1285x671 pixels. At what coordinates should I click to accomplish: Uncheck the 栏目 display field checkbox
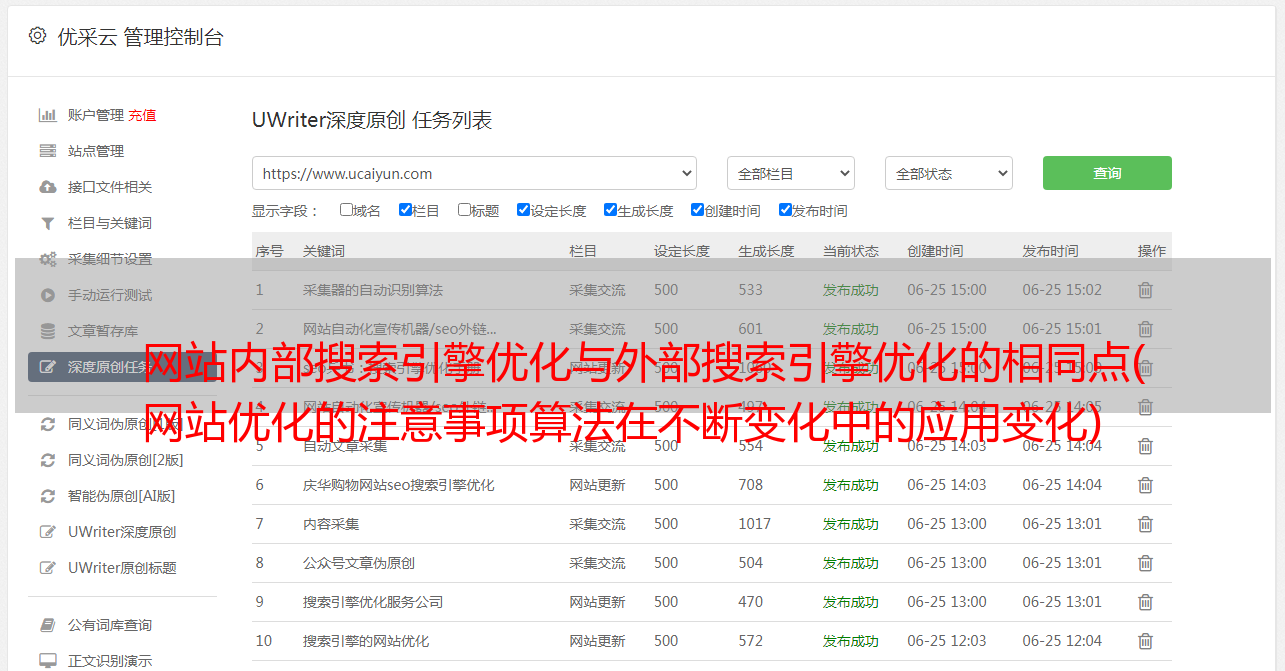click(x=405, y=210)
